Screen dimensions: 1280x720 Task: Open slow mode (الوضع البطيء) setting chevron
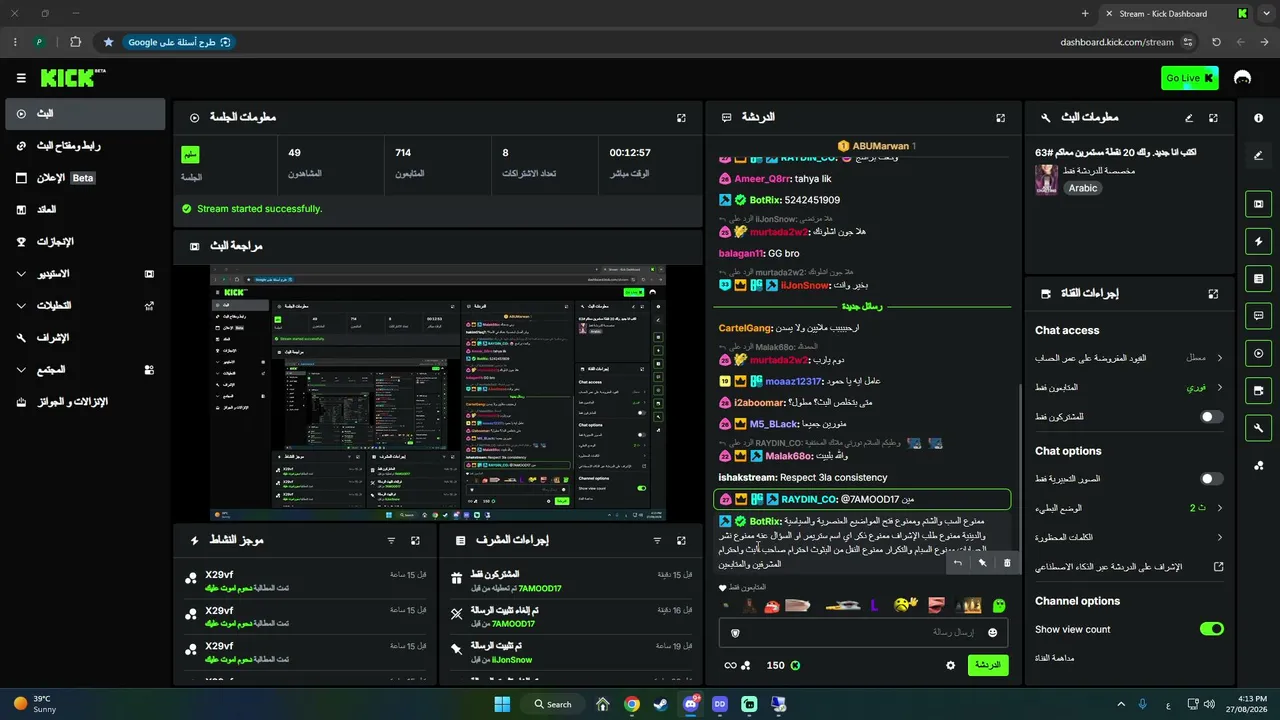[1220, 508]
